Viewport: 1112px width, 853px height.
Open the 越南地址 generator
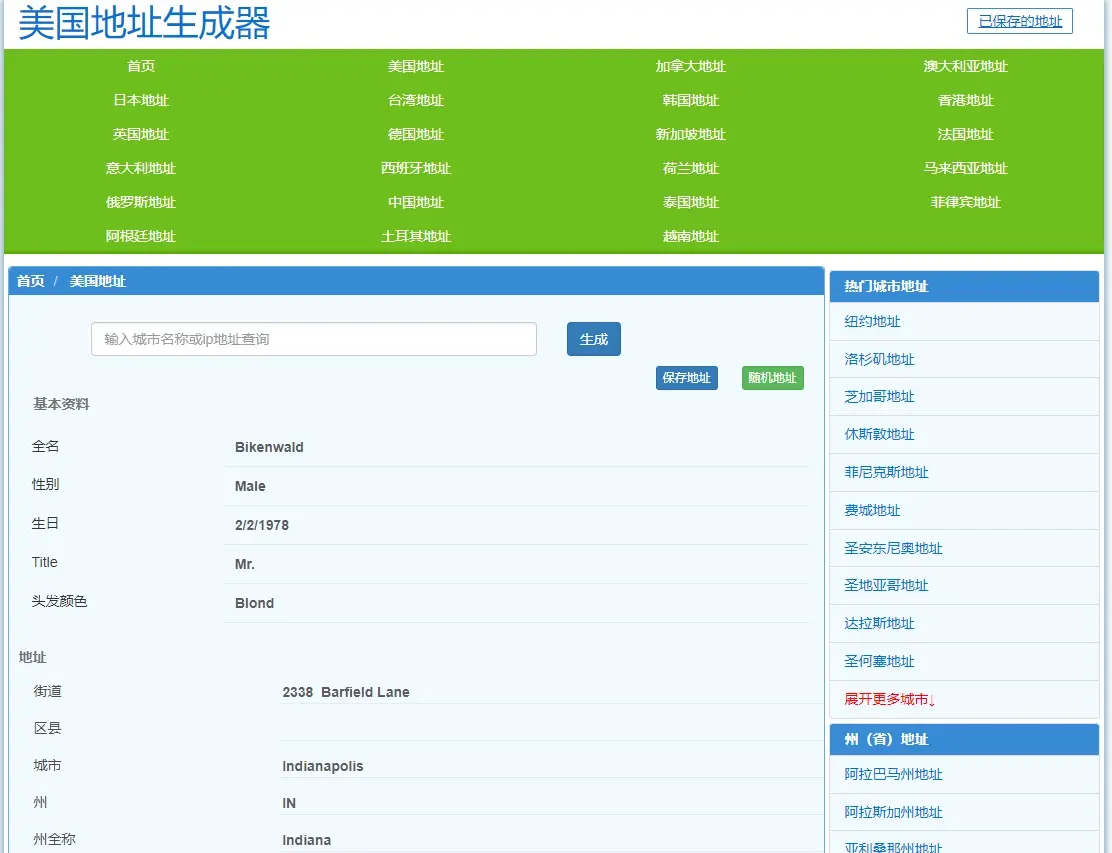click(x=690, y=236)
